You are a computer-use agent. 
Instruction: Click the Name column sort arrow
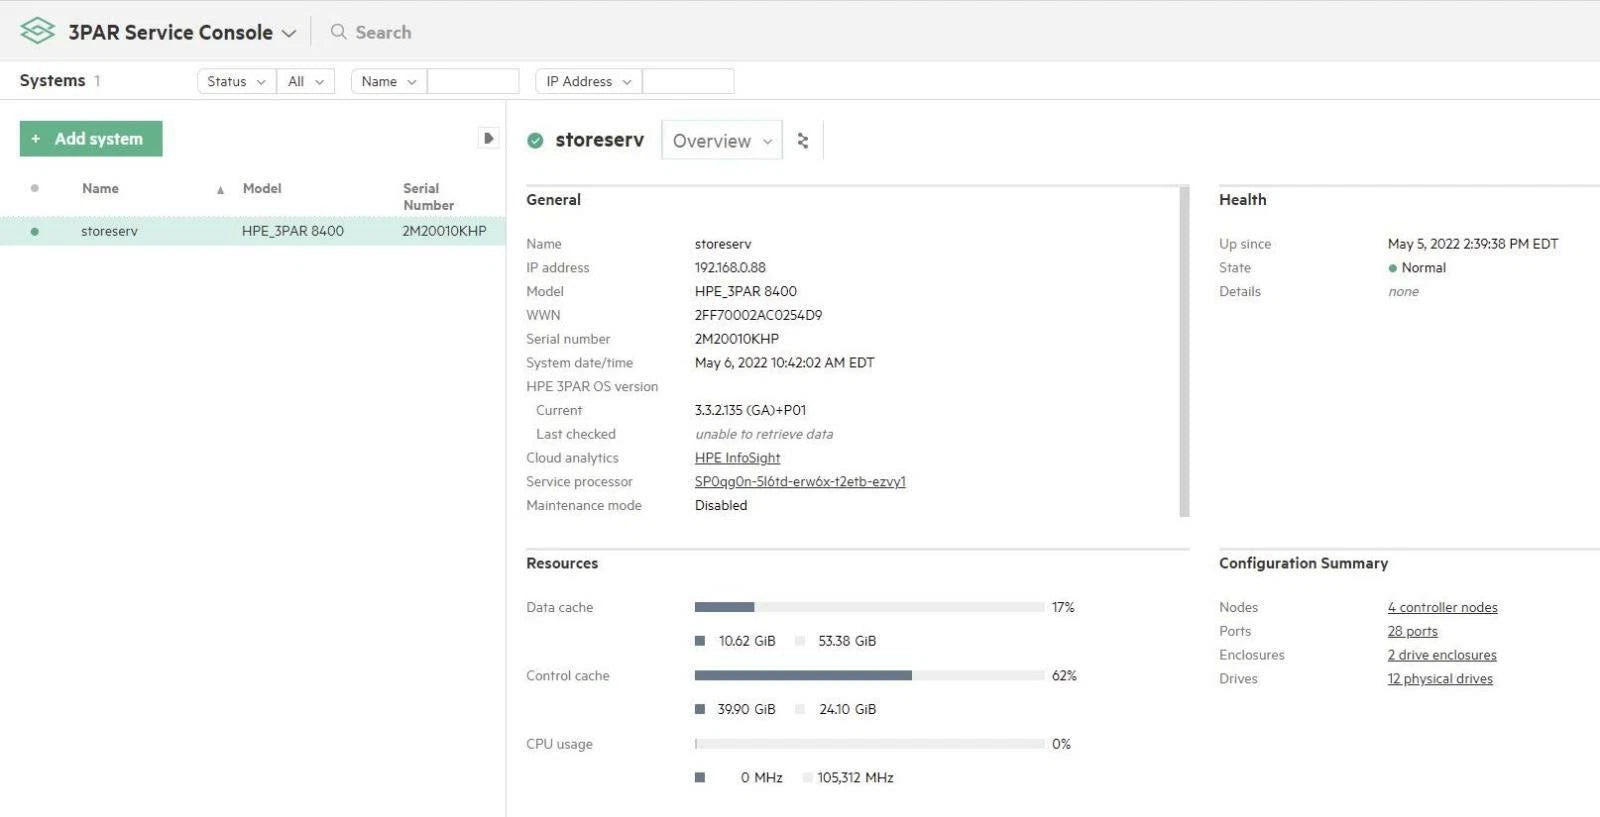pos(220,190)
